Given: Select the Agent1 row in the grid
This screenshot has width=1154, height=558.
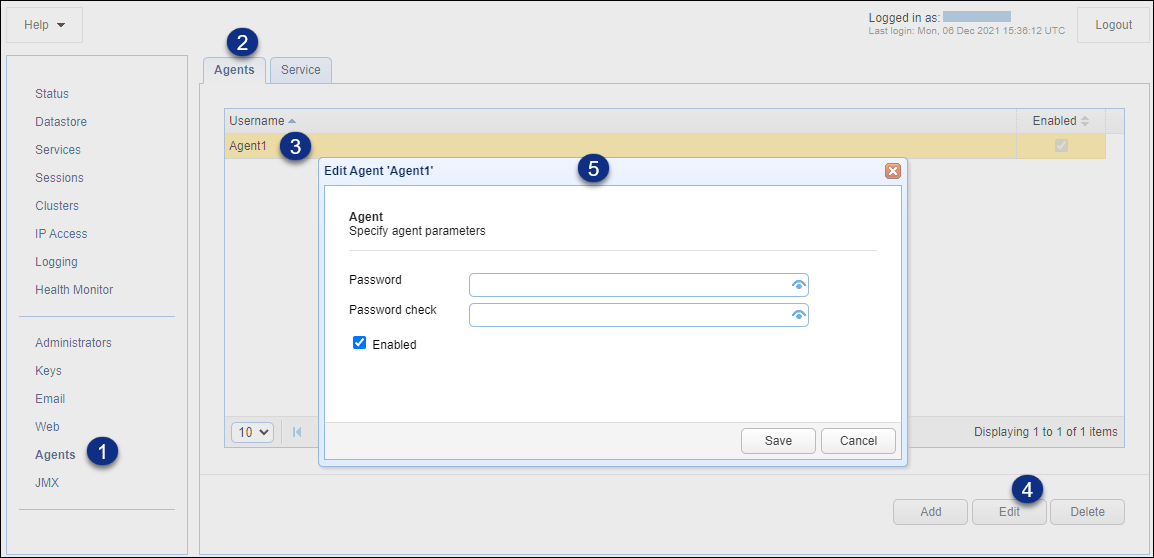Looking at the screenshot, I should [x=665, y=146].
